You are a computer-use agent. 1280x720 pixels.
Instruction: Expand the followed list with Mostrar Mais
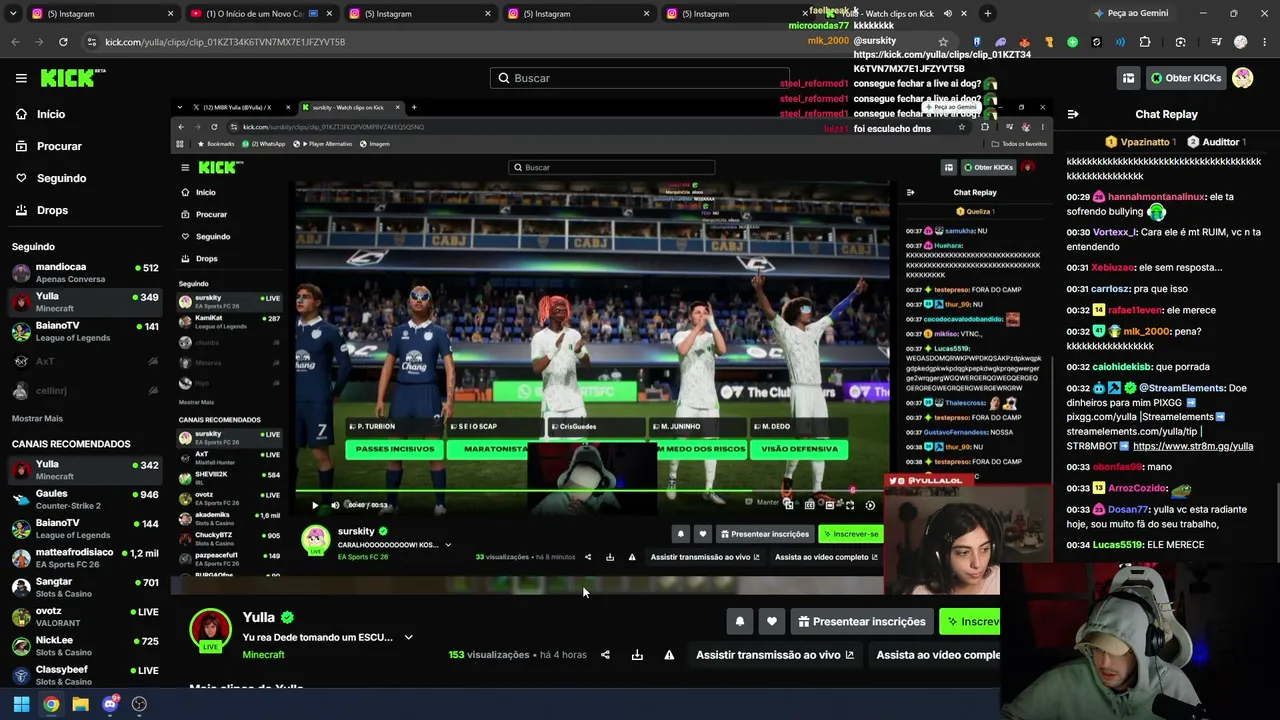(x=37, y=418)
